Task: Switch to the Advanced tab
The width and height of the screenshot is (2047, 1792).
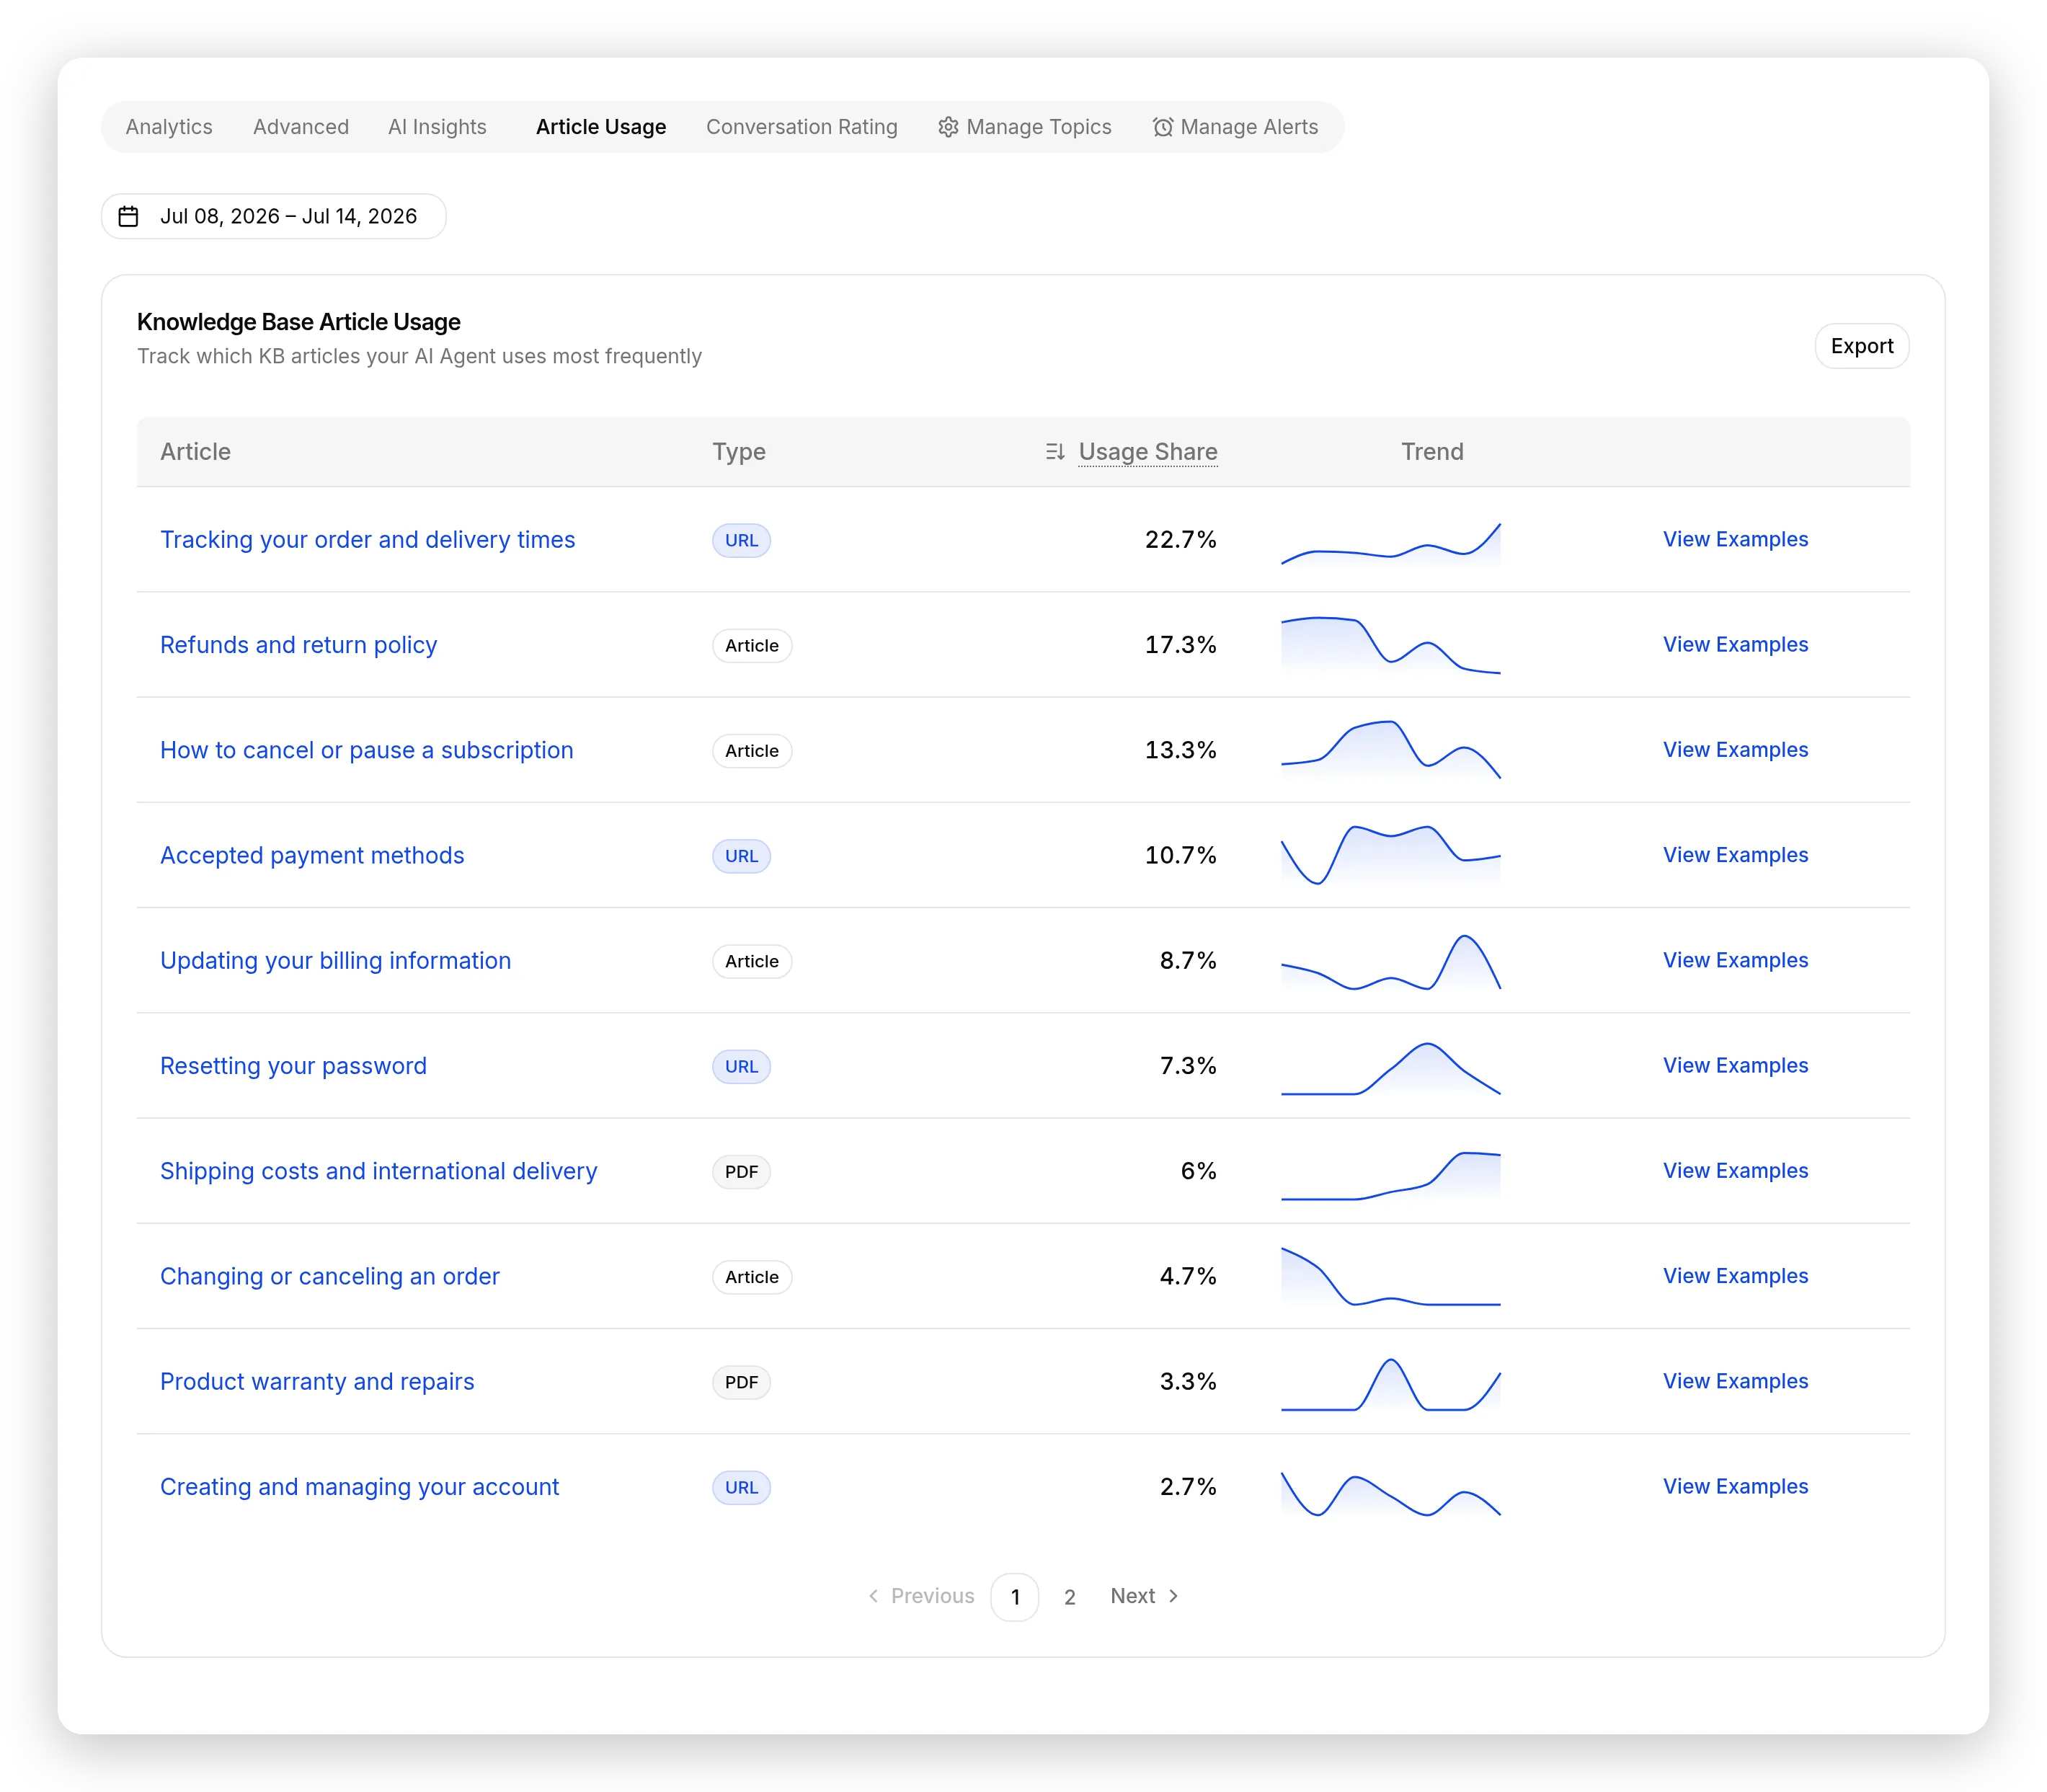Action: click(301, 127)
